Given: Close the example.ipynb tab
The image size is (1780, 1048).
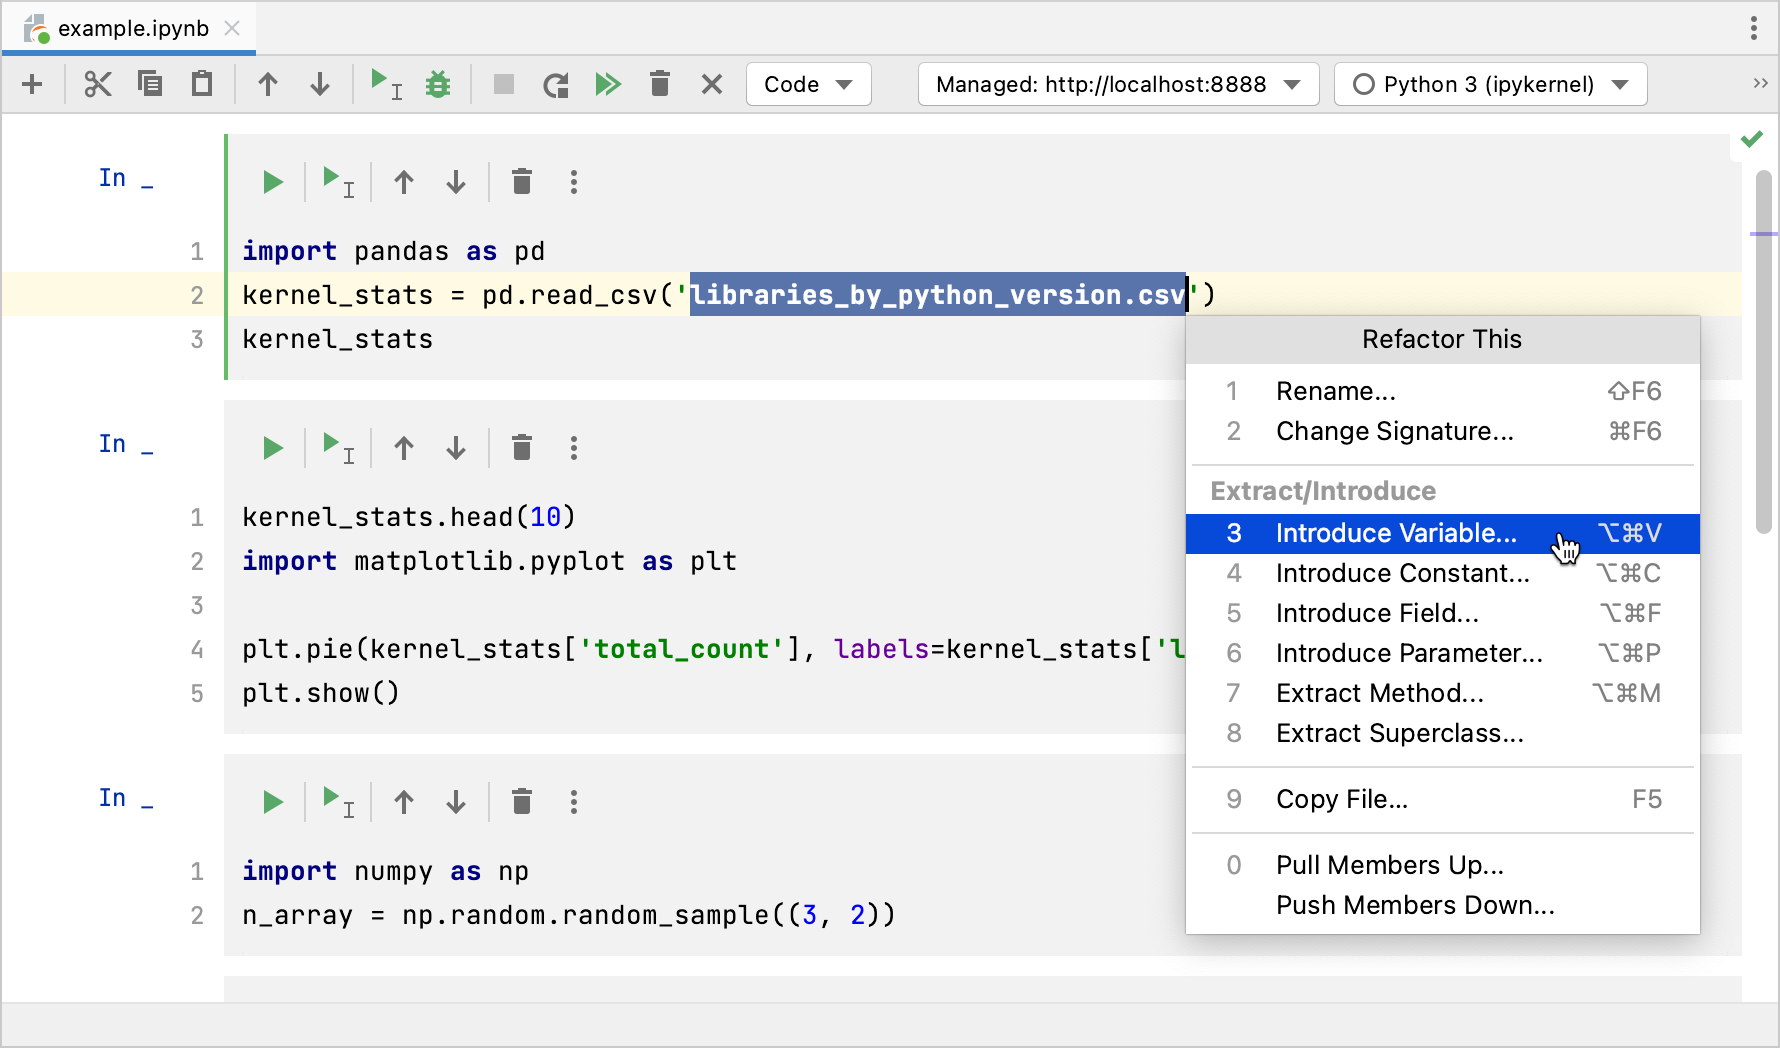Looking at the screenshot, I should tap(231, 28).
